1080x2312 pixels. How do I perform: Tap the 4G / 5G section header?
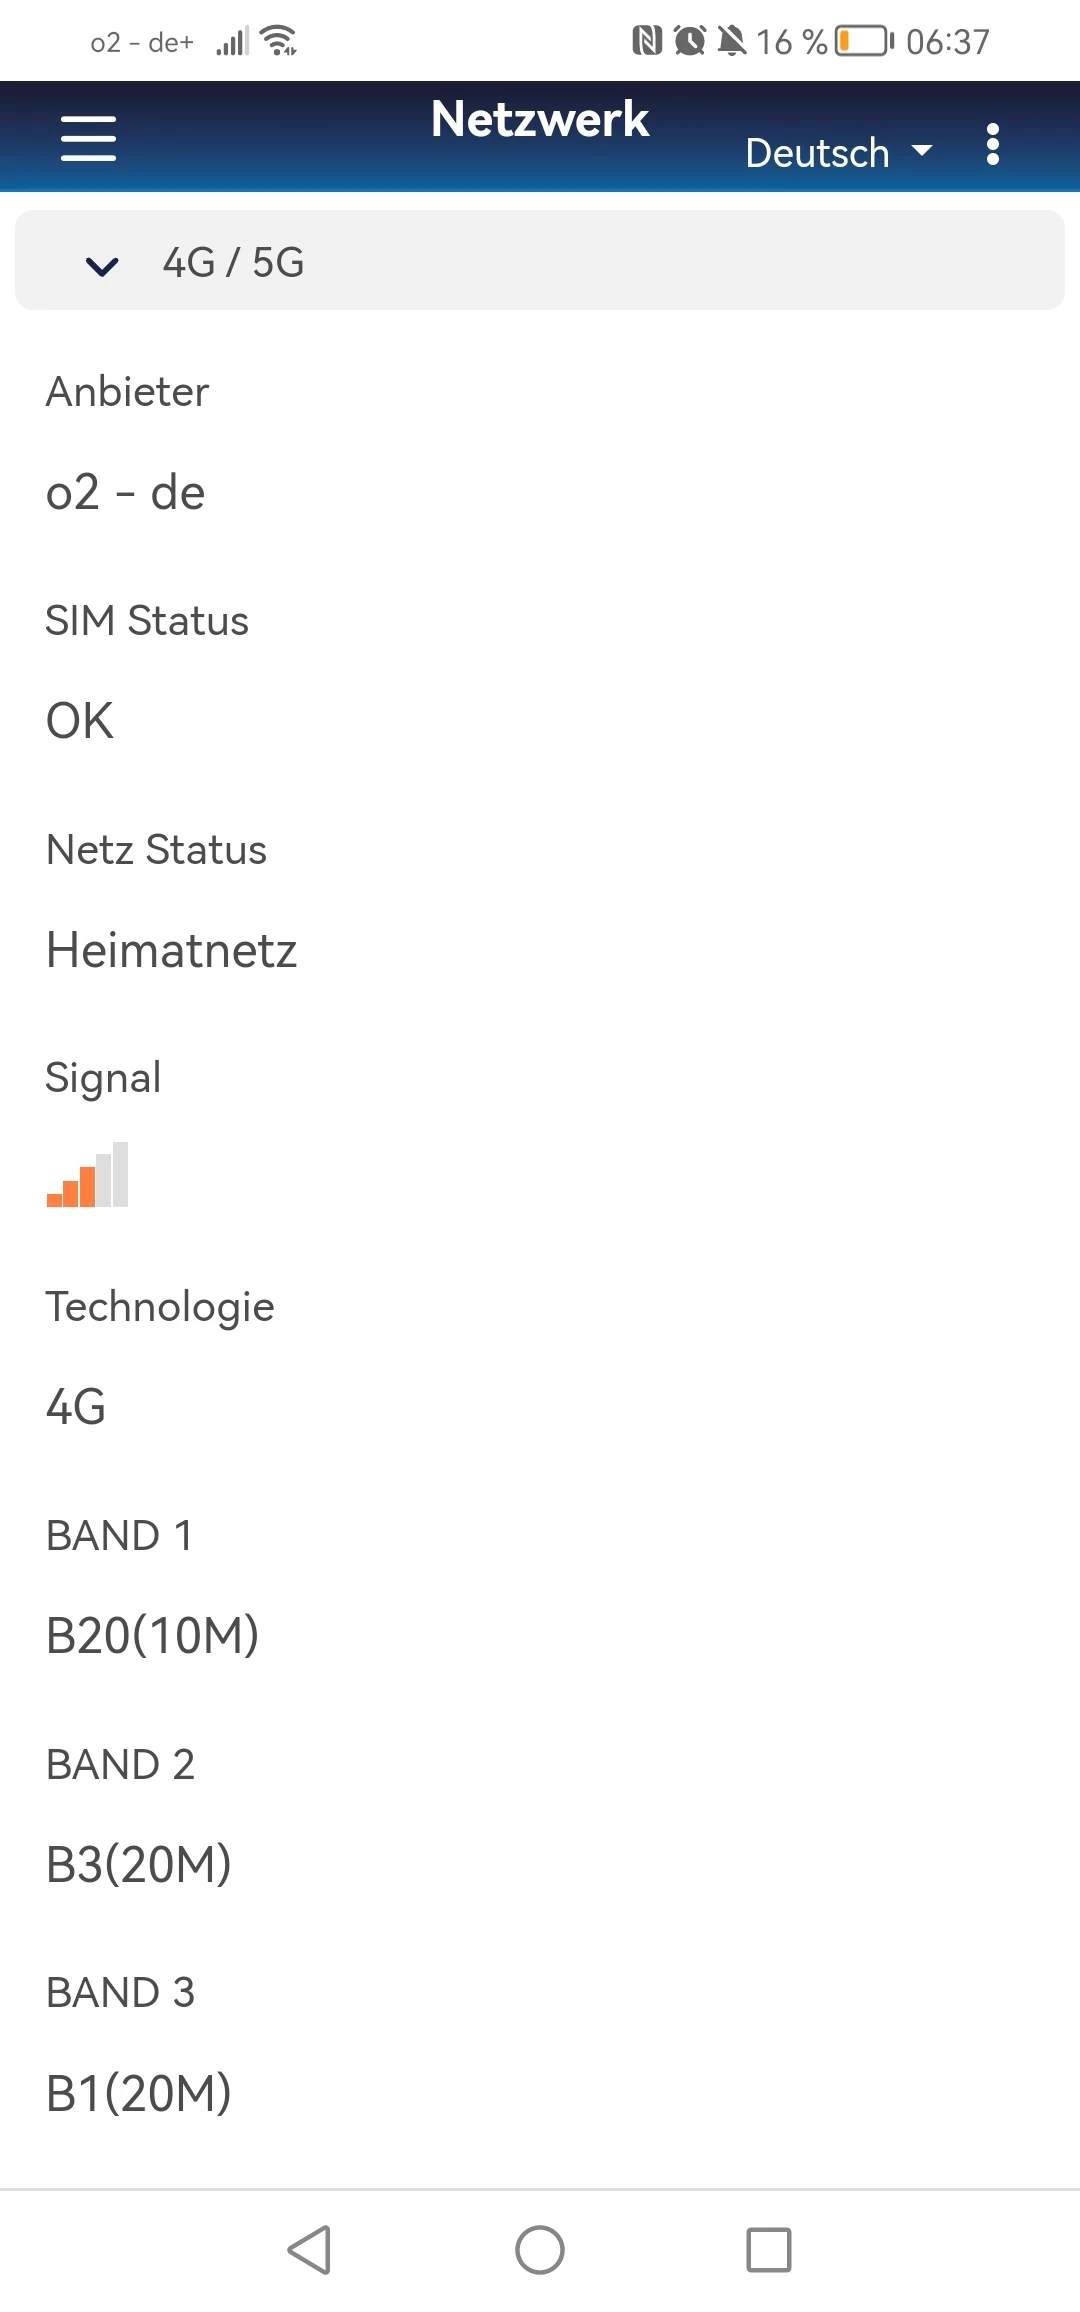pos(540,261)
